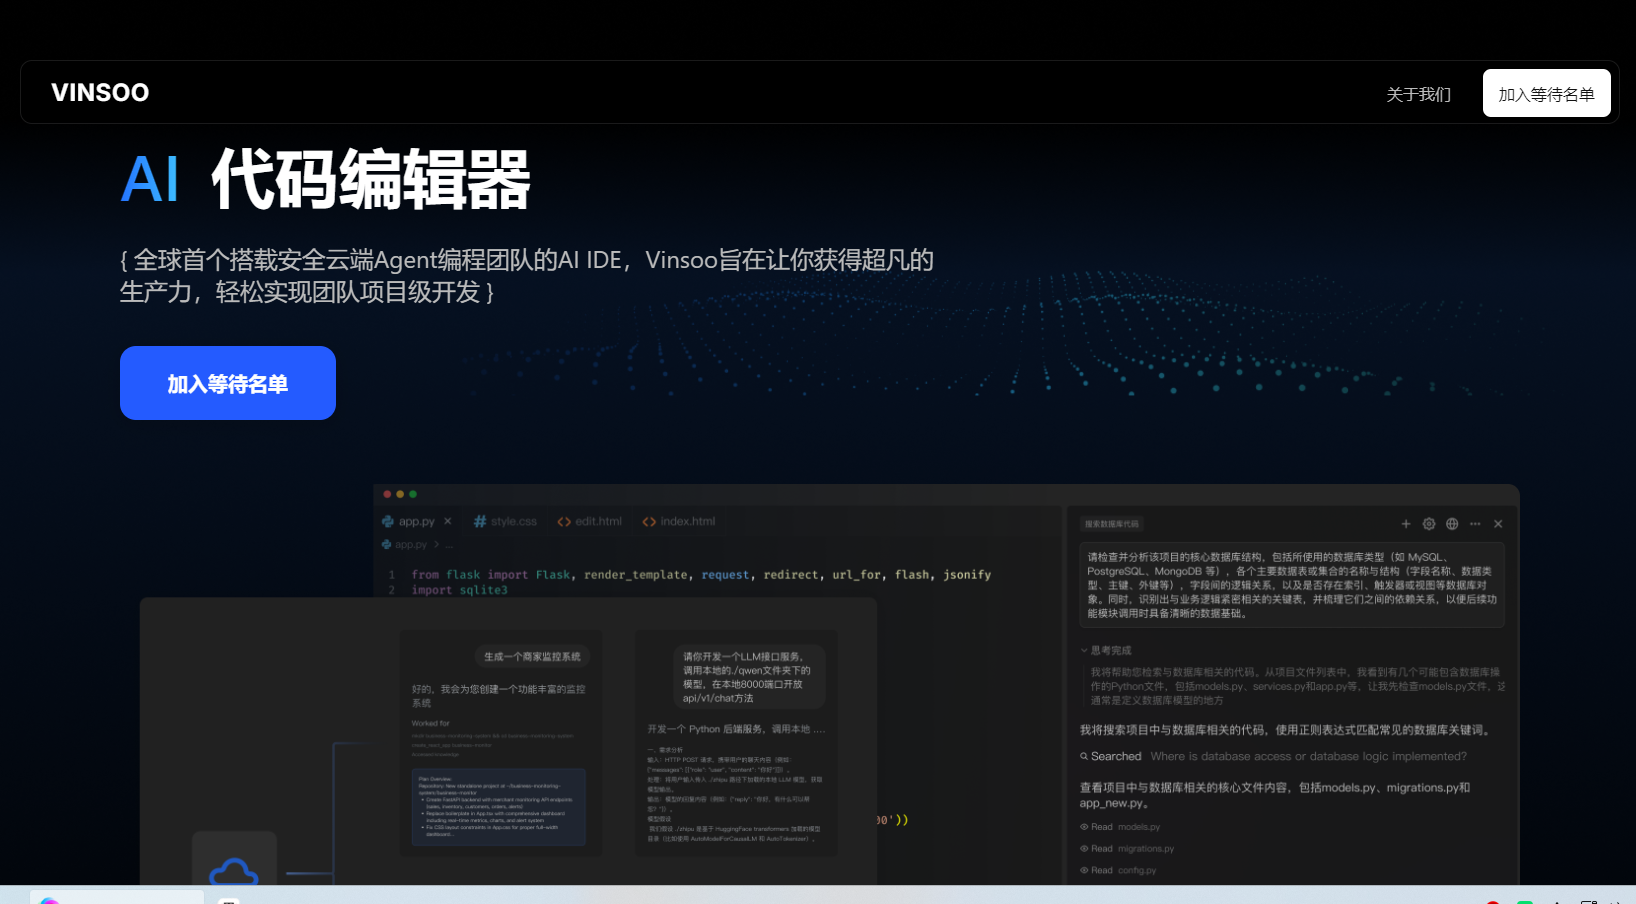Click the prompt box starting 请检查并分析该项目
This screenshot has height=904, width=1636.
[x=1292, y=585]
